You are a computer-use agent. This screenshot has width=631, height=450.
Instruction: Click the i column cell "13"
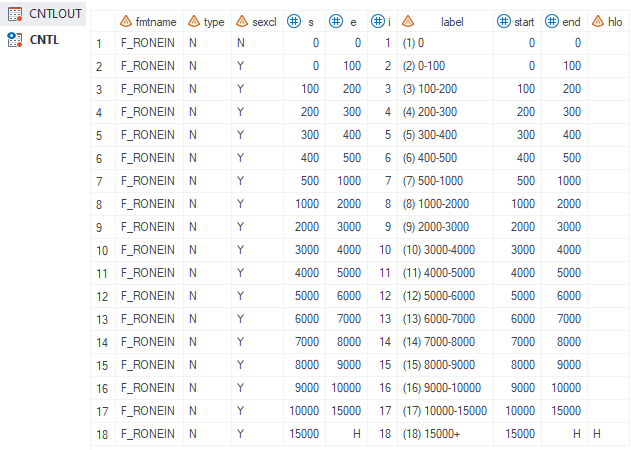385,318
